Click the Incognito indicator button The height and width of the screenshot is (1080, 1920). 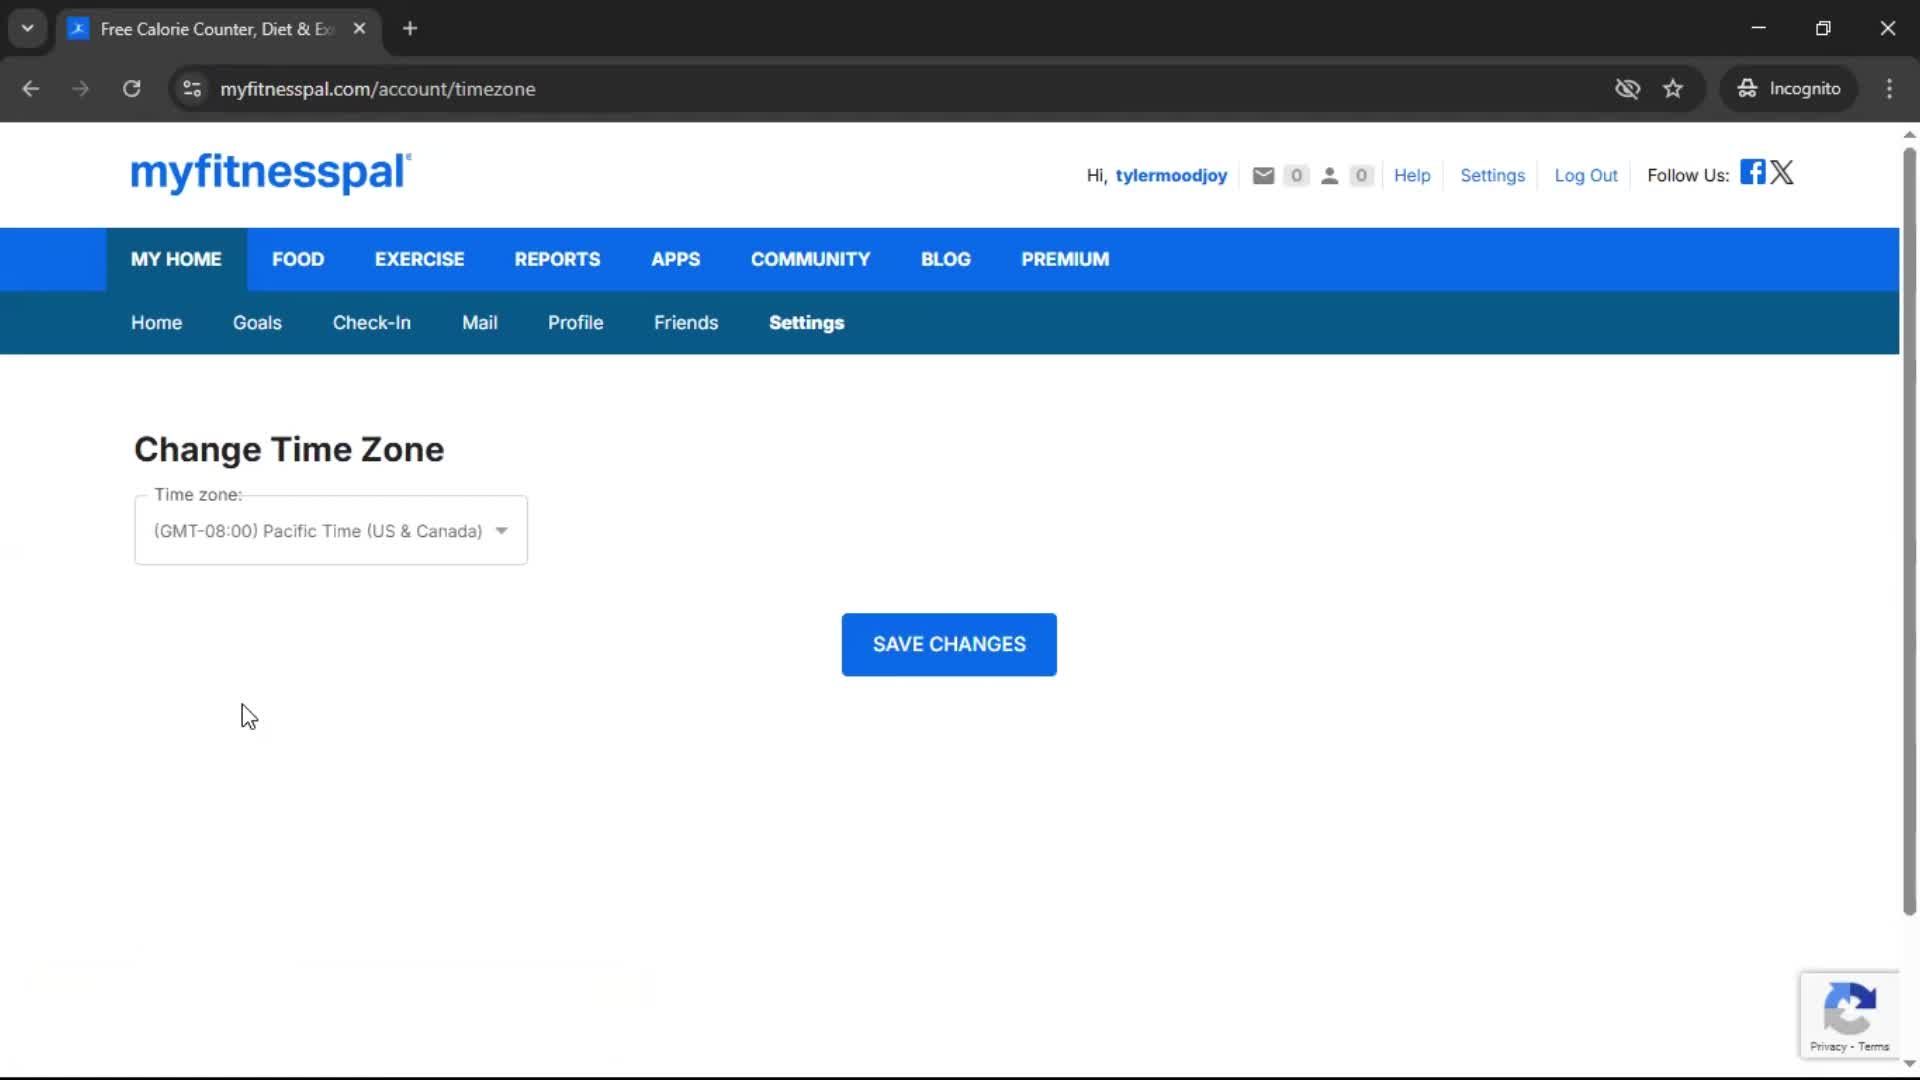tap(1789, 89)
